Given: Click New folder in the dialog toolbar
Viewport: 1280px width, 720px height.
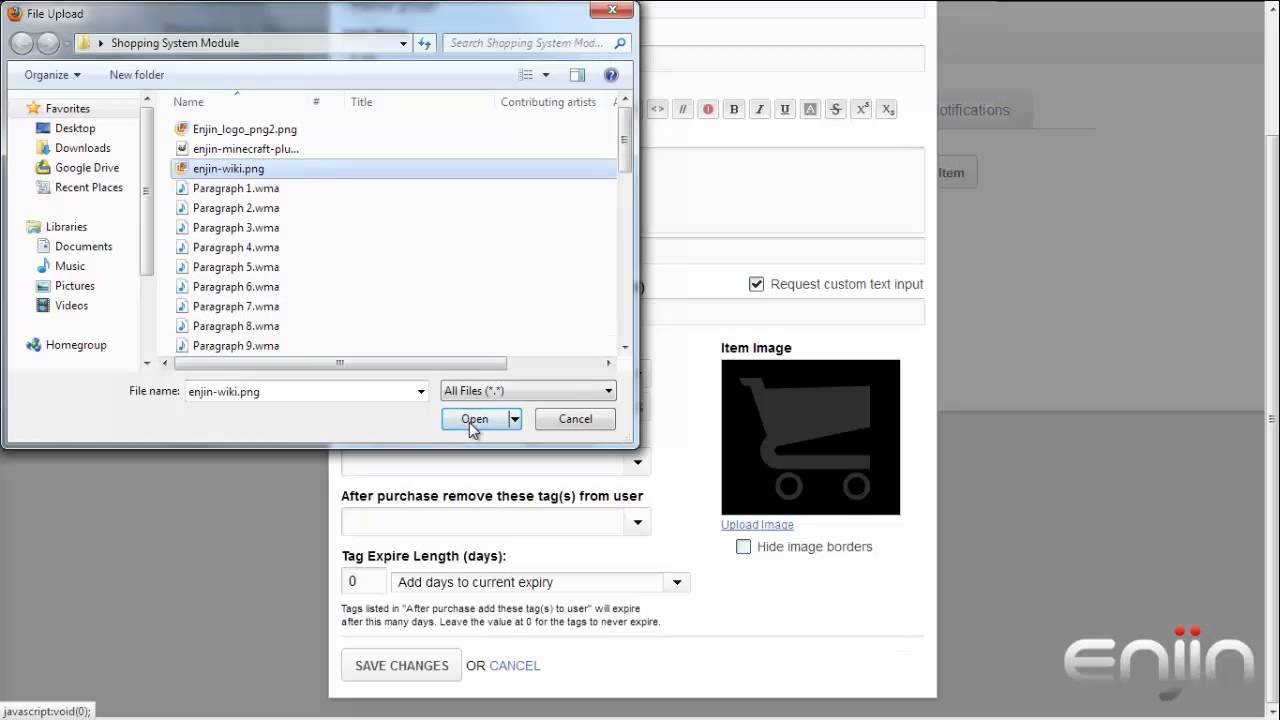Looking at the screenshot, I should (x=136, y=75).
